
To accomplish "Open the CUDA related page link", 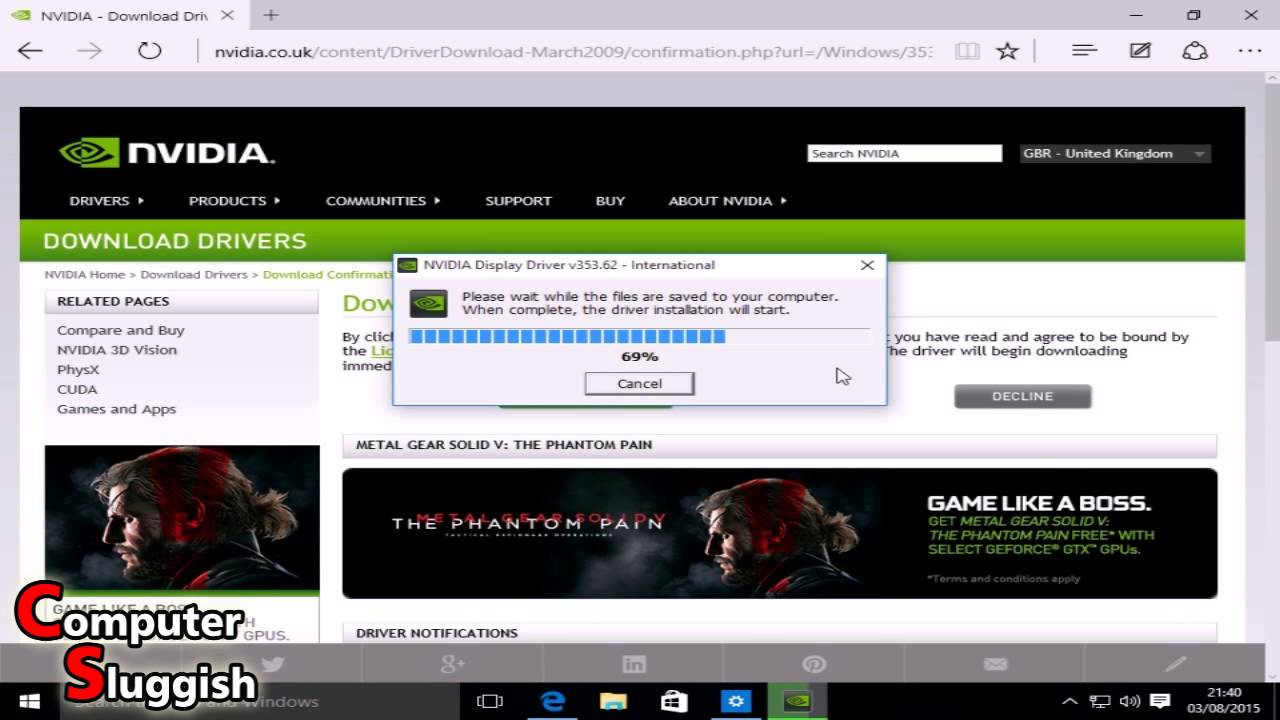I will (x=77, y=389).
